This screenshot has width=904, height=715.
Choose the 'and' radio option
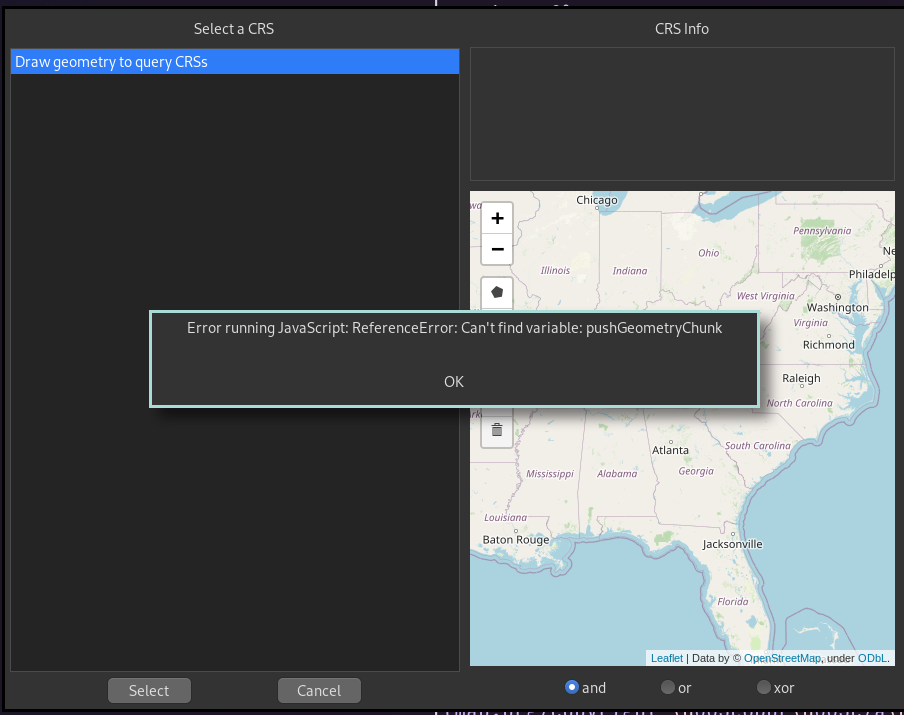(x=585, y=687)
